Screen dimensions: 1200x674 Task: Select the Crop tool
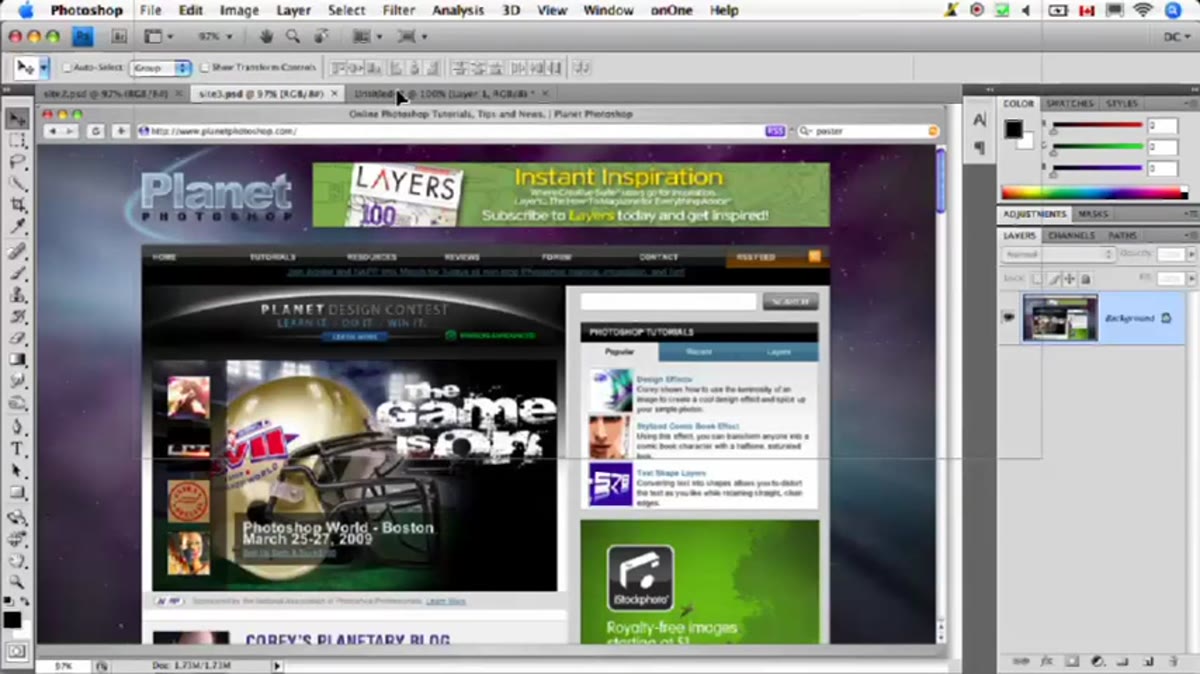click(x=17, y=205)
